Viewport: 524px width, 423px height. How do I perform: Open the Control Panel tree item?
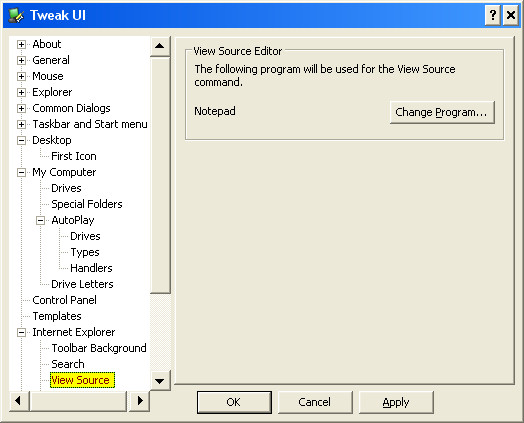64,300
